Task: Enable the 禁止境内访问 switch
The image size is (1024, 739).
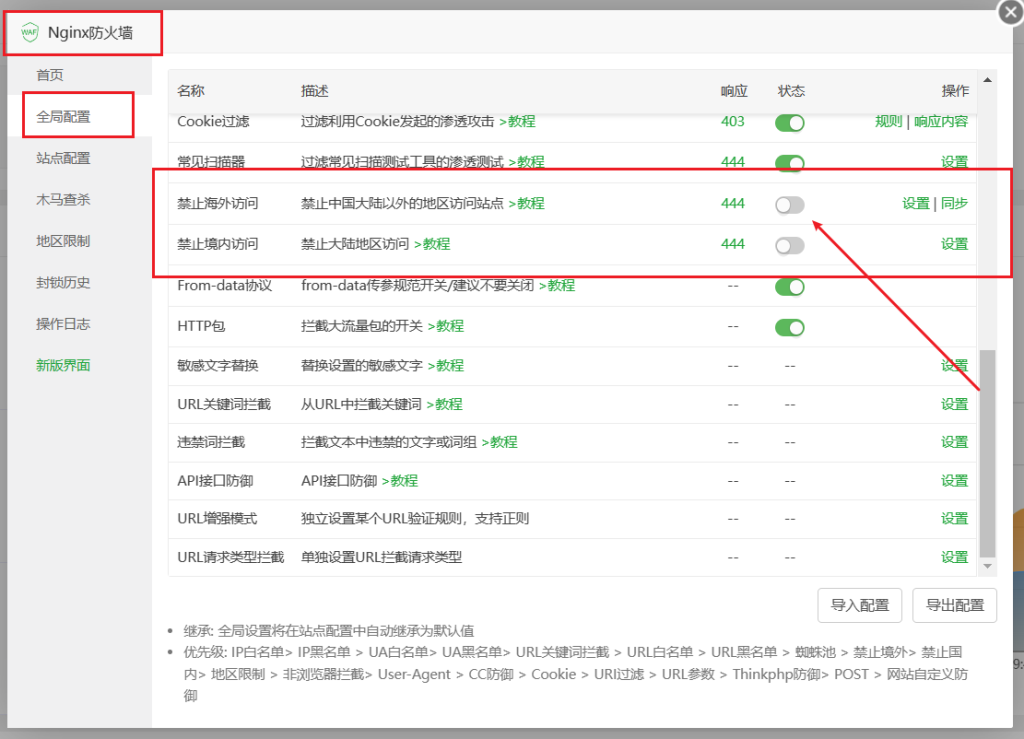Action: pos(790,245)
